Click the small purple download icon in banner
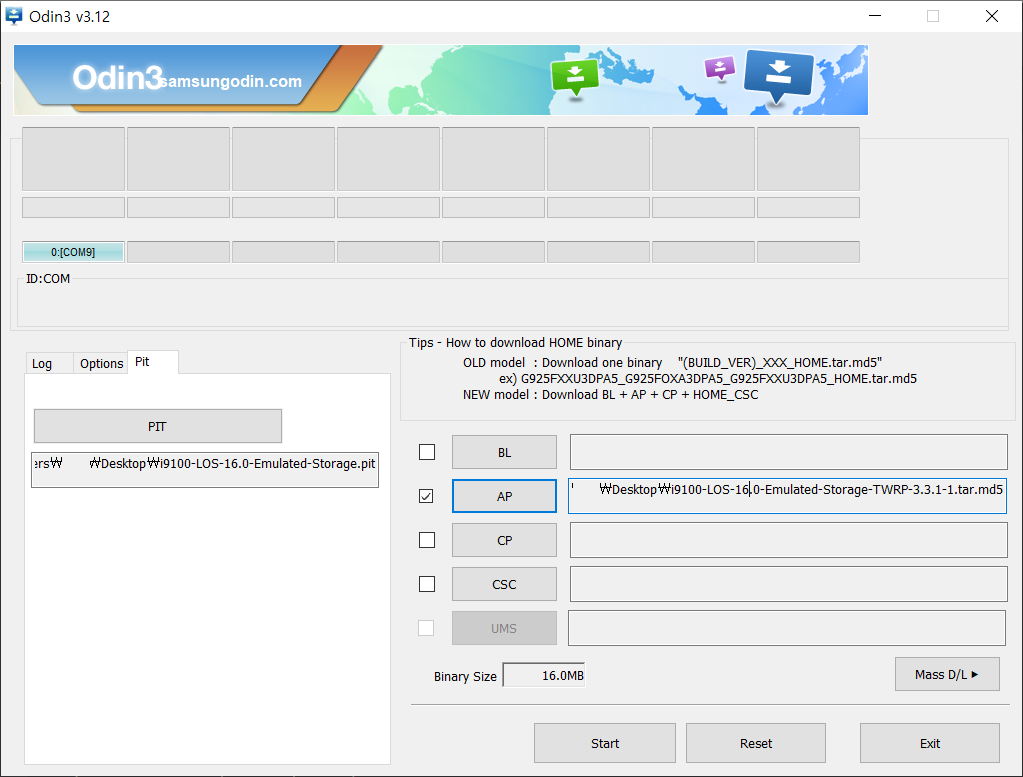This screenshot has height=777, width=1023. click(x=720, y=68)
